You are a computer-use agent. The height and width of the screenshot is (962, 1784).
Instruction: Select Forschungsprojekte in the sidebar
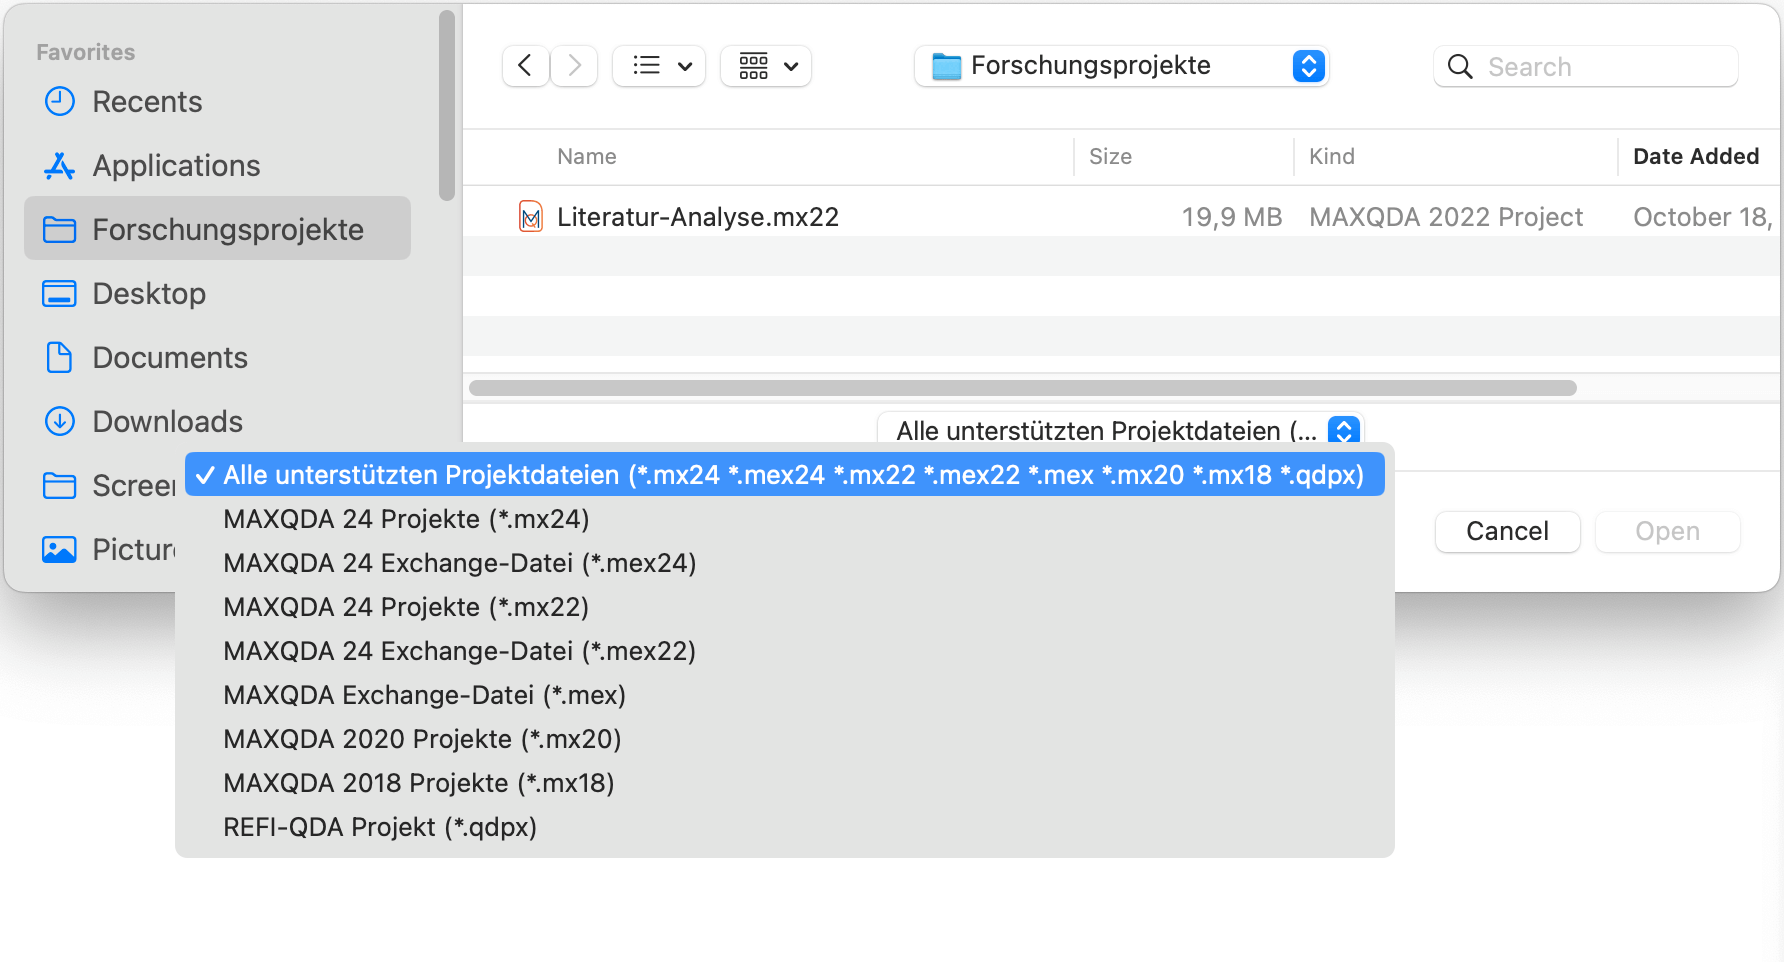(227, 230)
